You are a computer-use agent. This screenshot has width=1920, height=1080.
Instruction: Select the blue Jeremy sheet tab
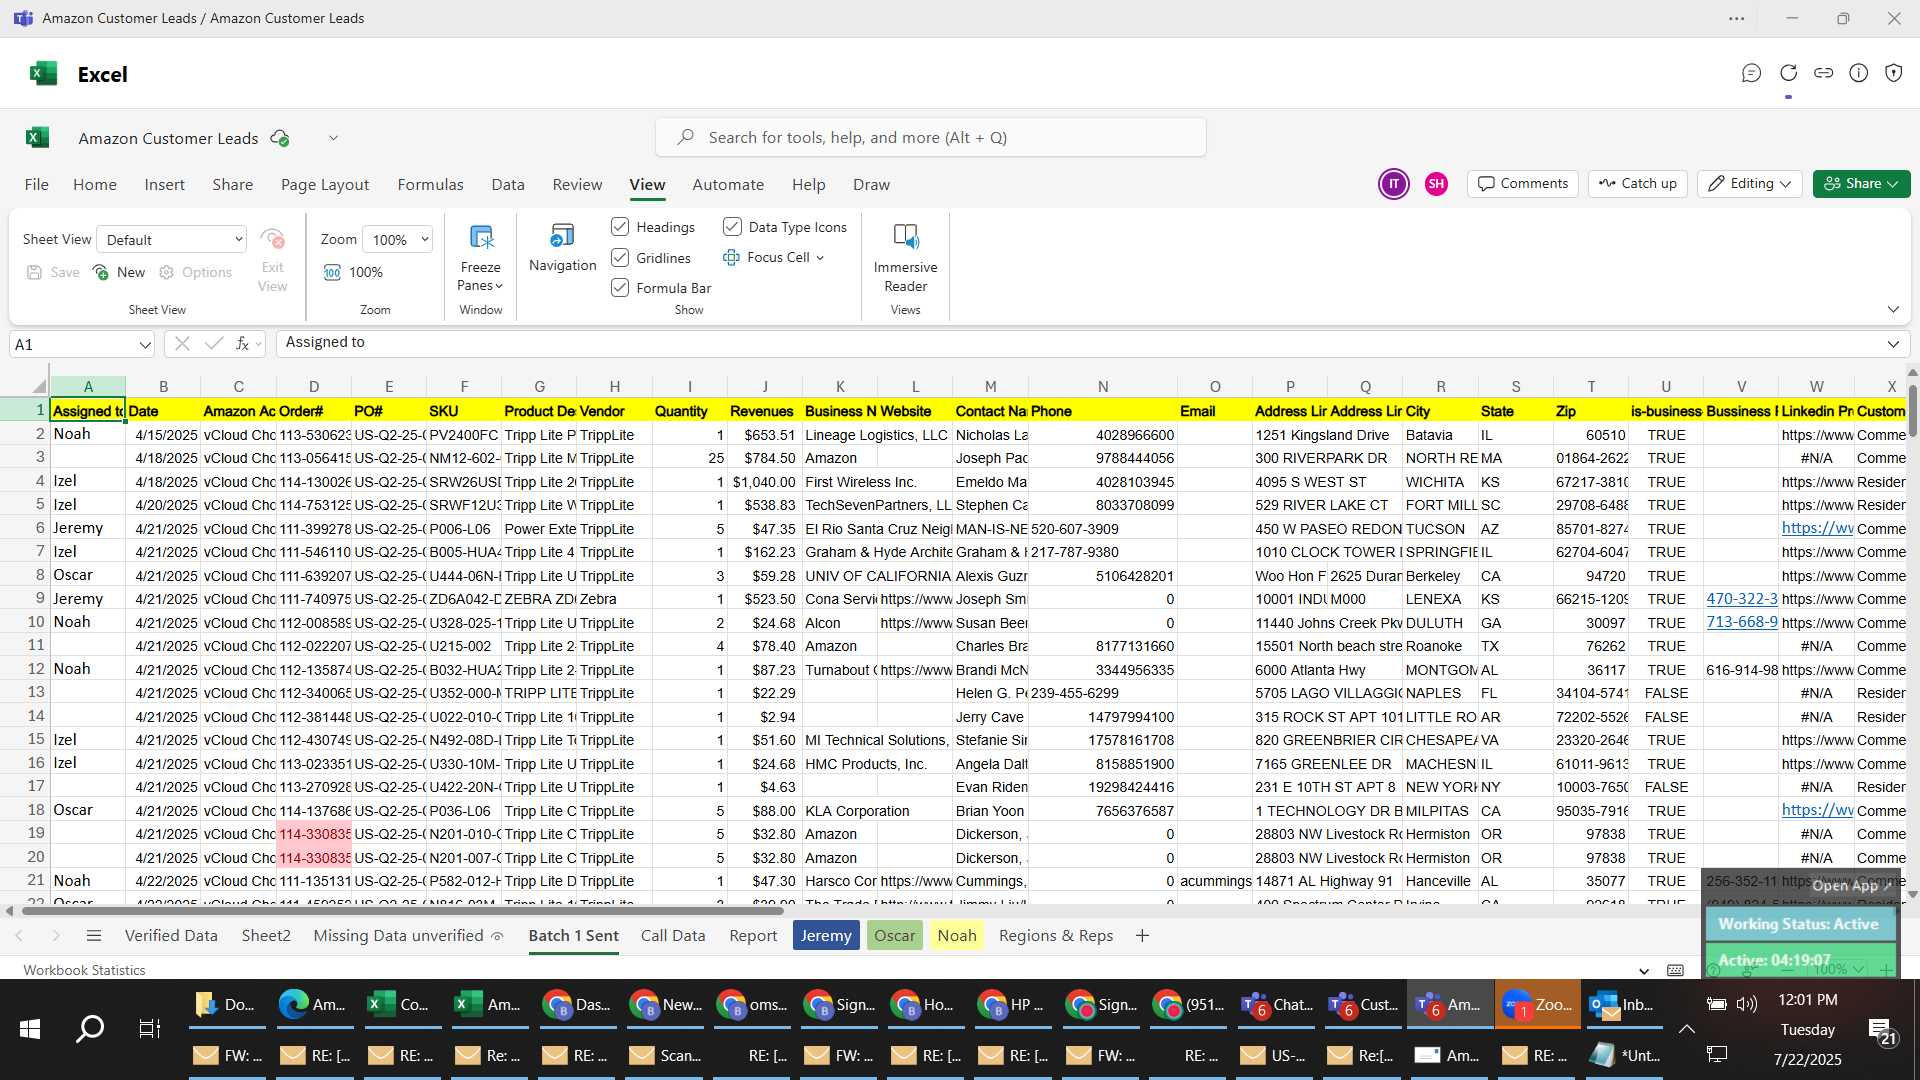(826, 936)
